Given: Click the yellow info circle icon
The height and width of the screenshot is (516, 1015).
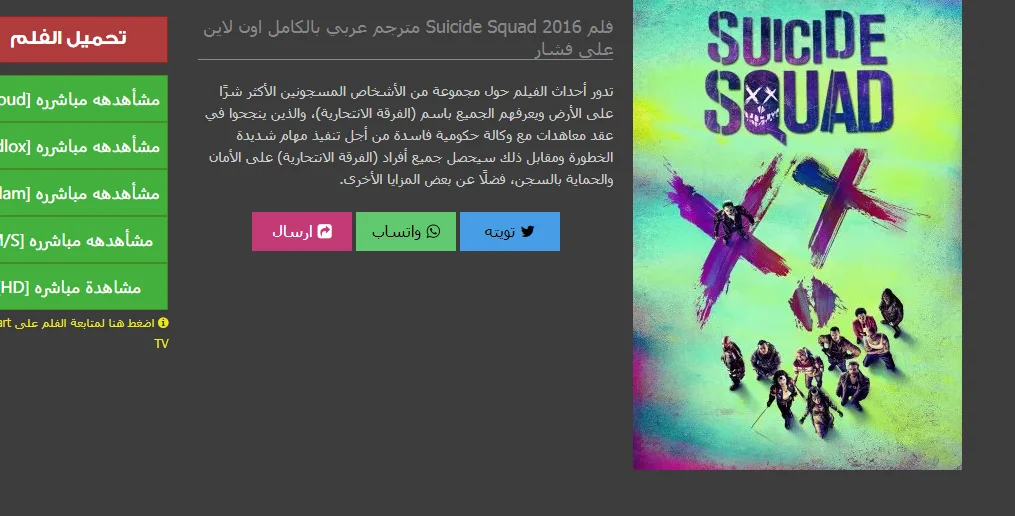Looking at the screenshot, I should [163, 322].
